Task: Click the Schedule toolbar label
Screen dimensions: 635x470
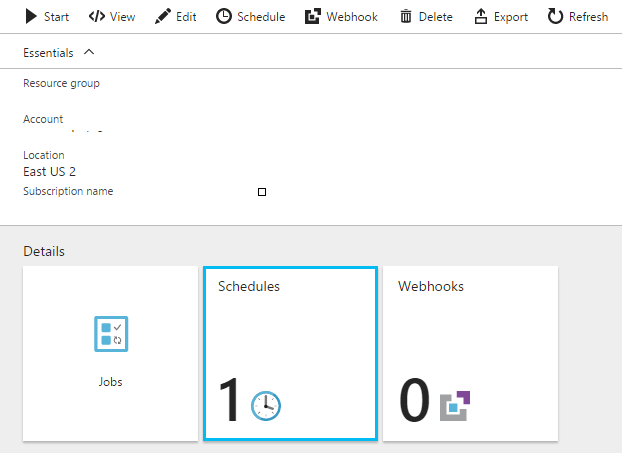Action: (261, 17)
